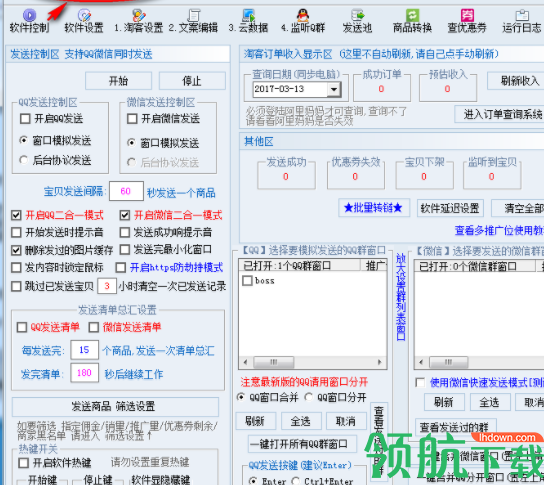
Task: Click QQ group list horizontal scrollbar thumb
Action: click(x=274, y=362)
